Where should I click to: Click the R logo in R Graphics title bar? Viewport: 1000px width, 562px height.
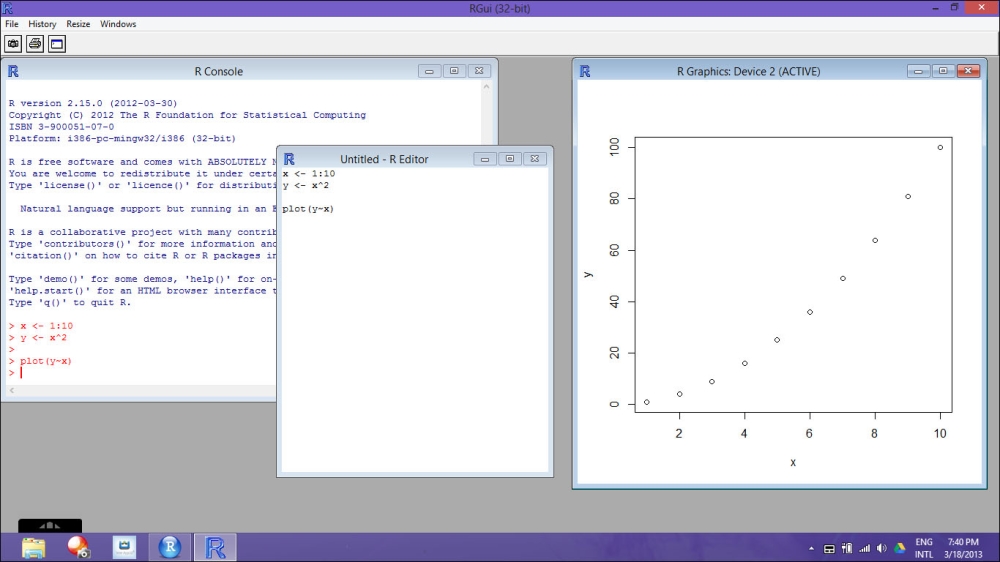pyautogui.click(x=585, y=71)
